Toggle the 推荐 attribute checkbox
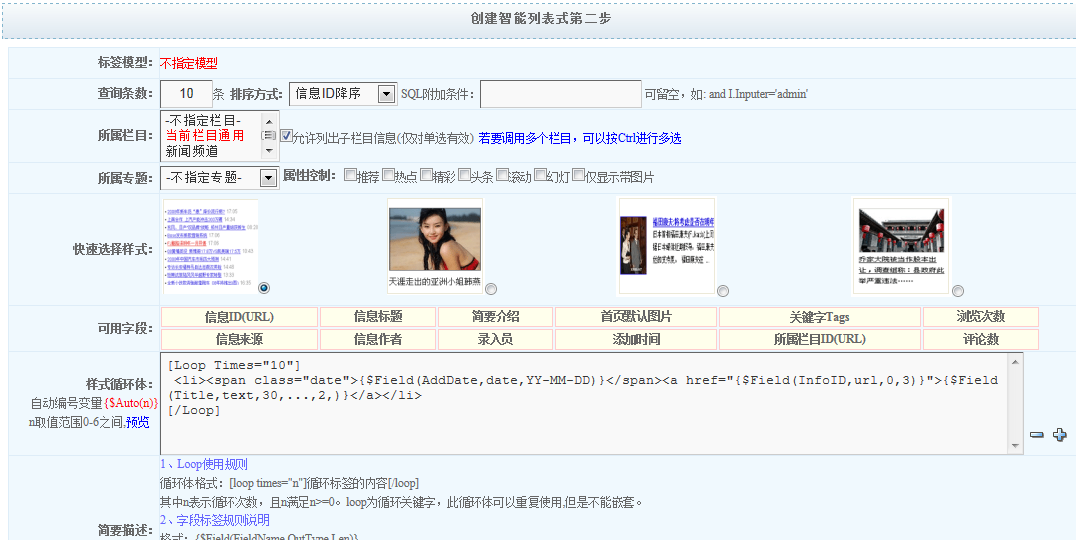Viewport: 1076px width, 540px height. (x=350, y=175)
